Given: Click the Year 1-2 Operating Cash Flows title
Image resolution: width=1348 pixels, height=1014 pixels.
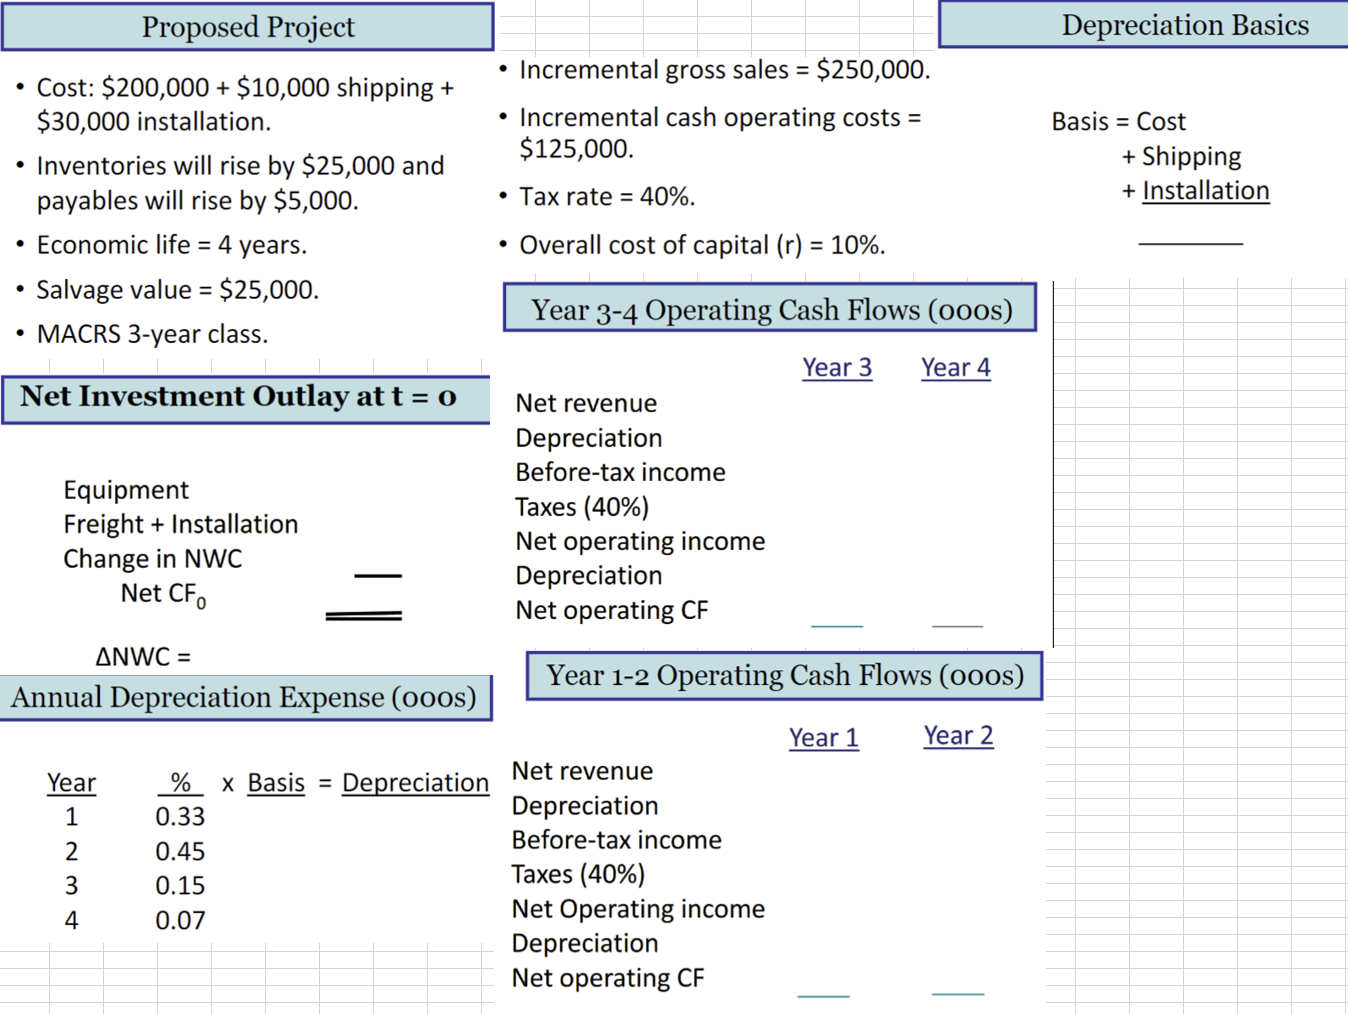Looking at the screenshot, I should pyautogui.click(x=784, y=675).
